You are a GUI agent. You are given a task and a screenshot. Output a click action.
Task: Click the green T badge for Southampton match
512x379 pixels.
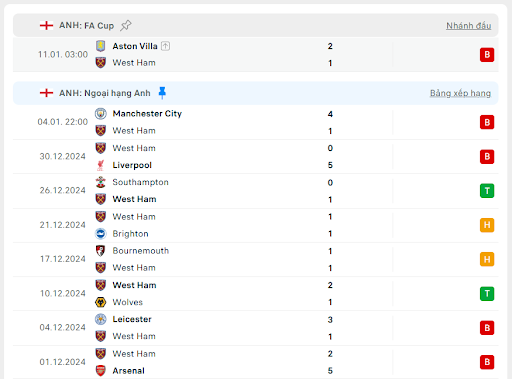[487, 191]
